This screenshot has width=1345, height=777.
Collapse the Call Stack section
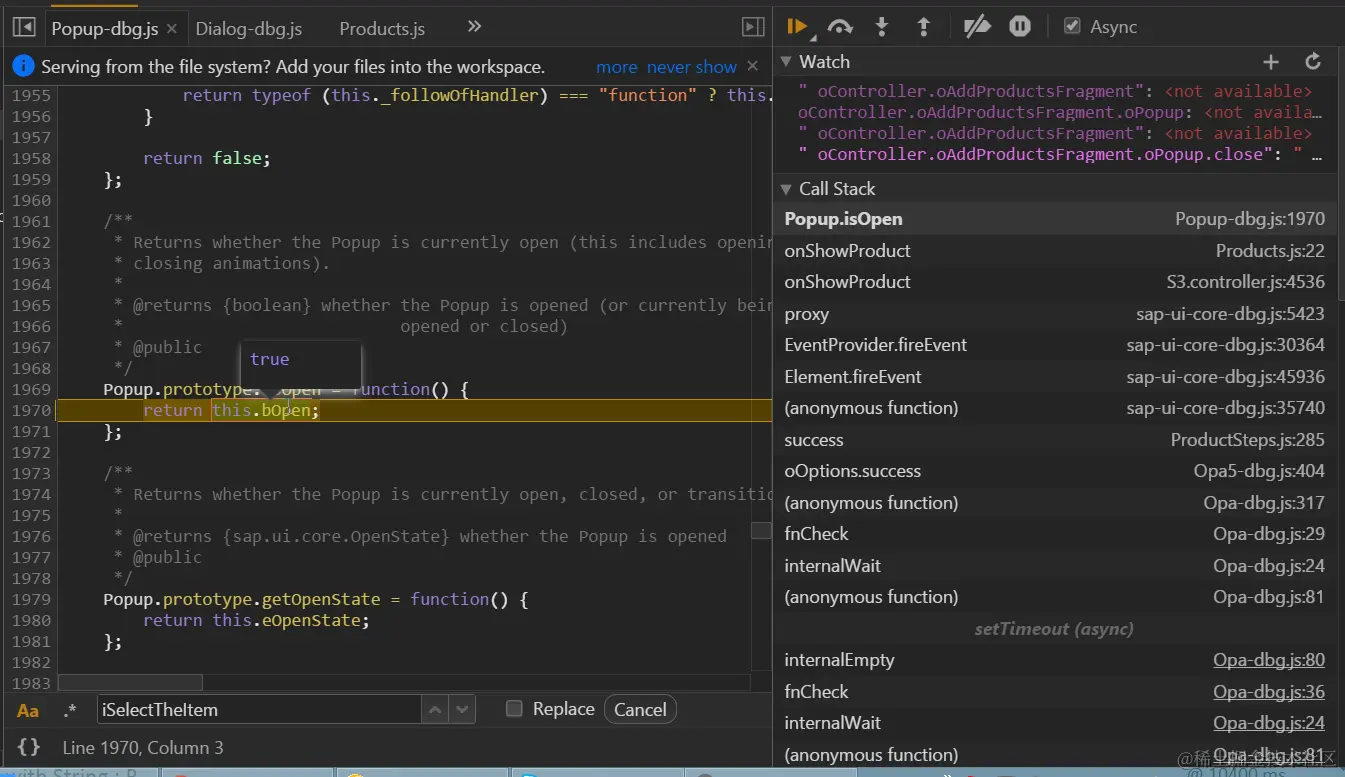[x=786, y=189]
